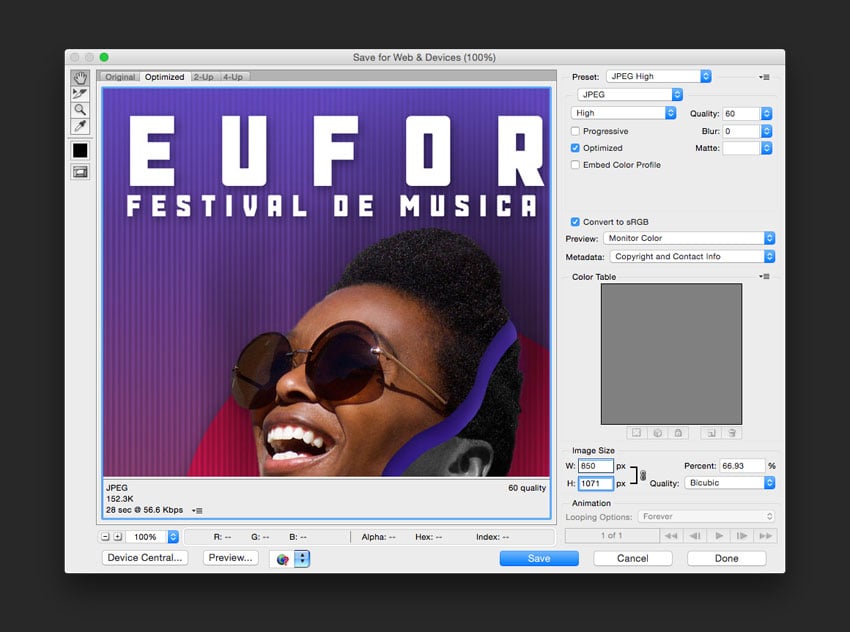Image resolution: width=850 pixels, height=632 pixels.
Task: Open the Bicubic resampling quality dropdown
Action: pyautogui.click(x=730, y=482)
